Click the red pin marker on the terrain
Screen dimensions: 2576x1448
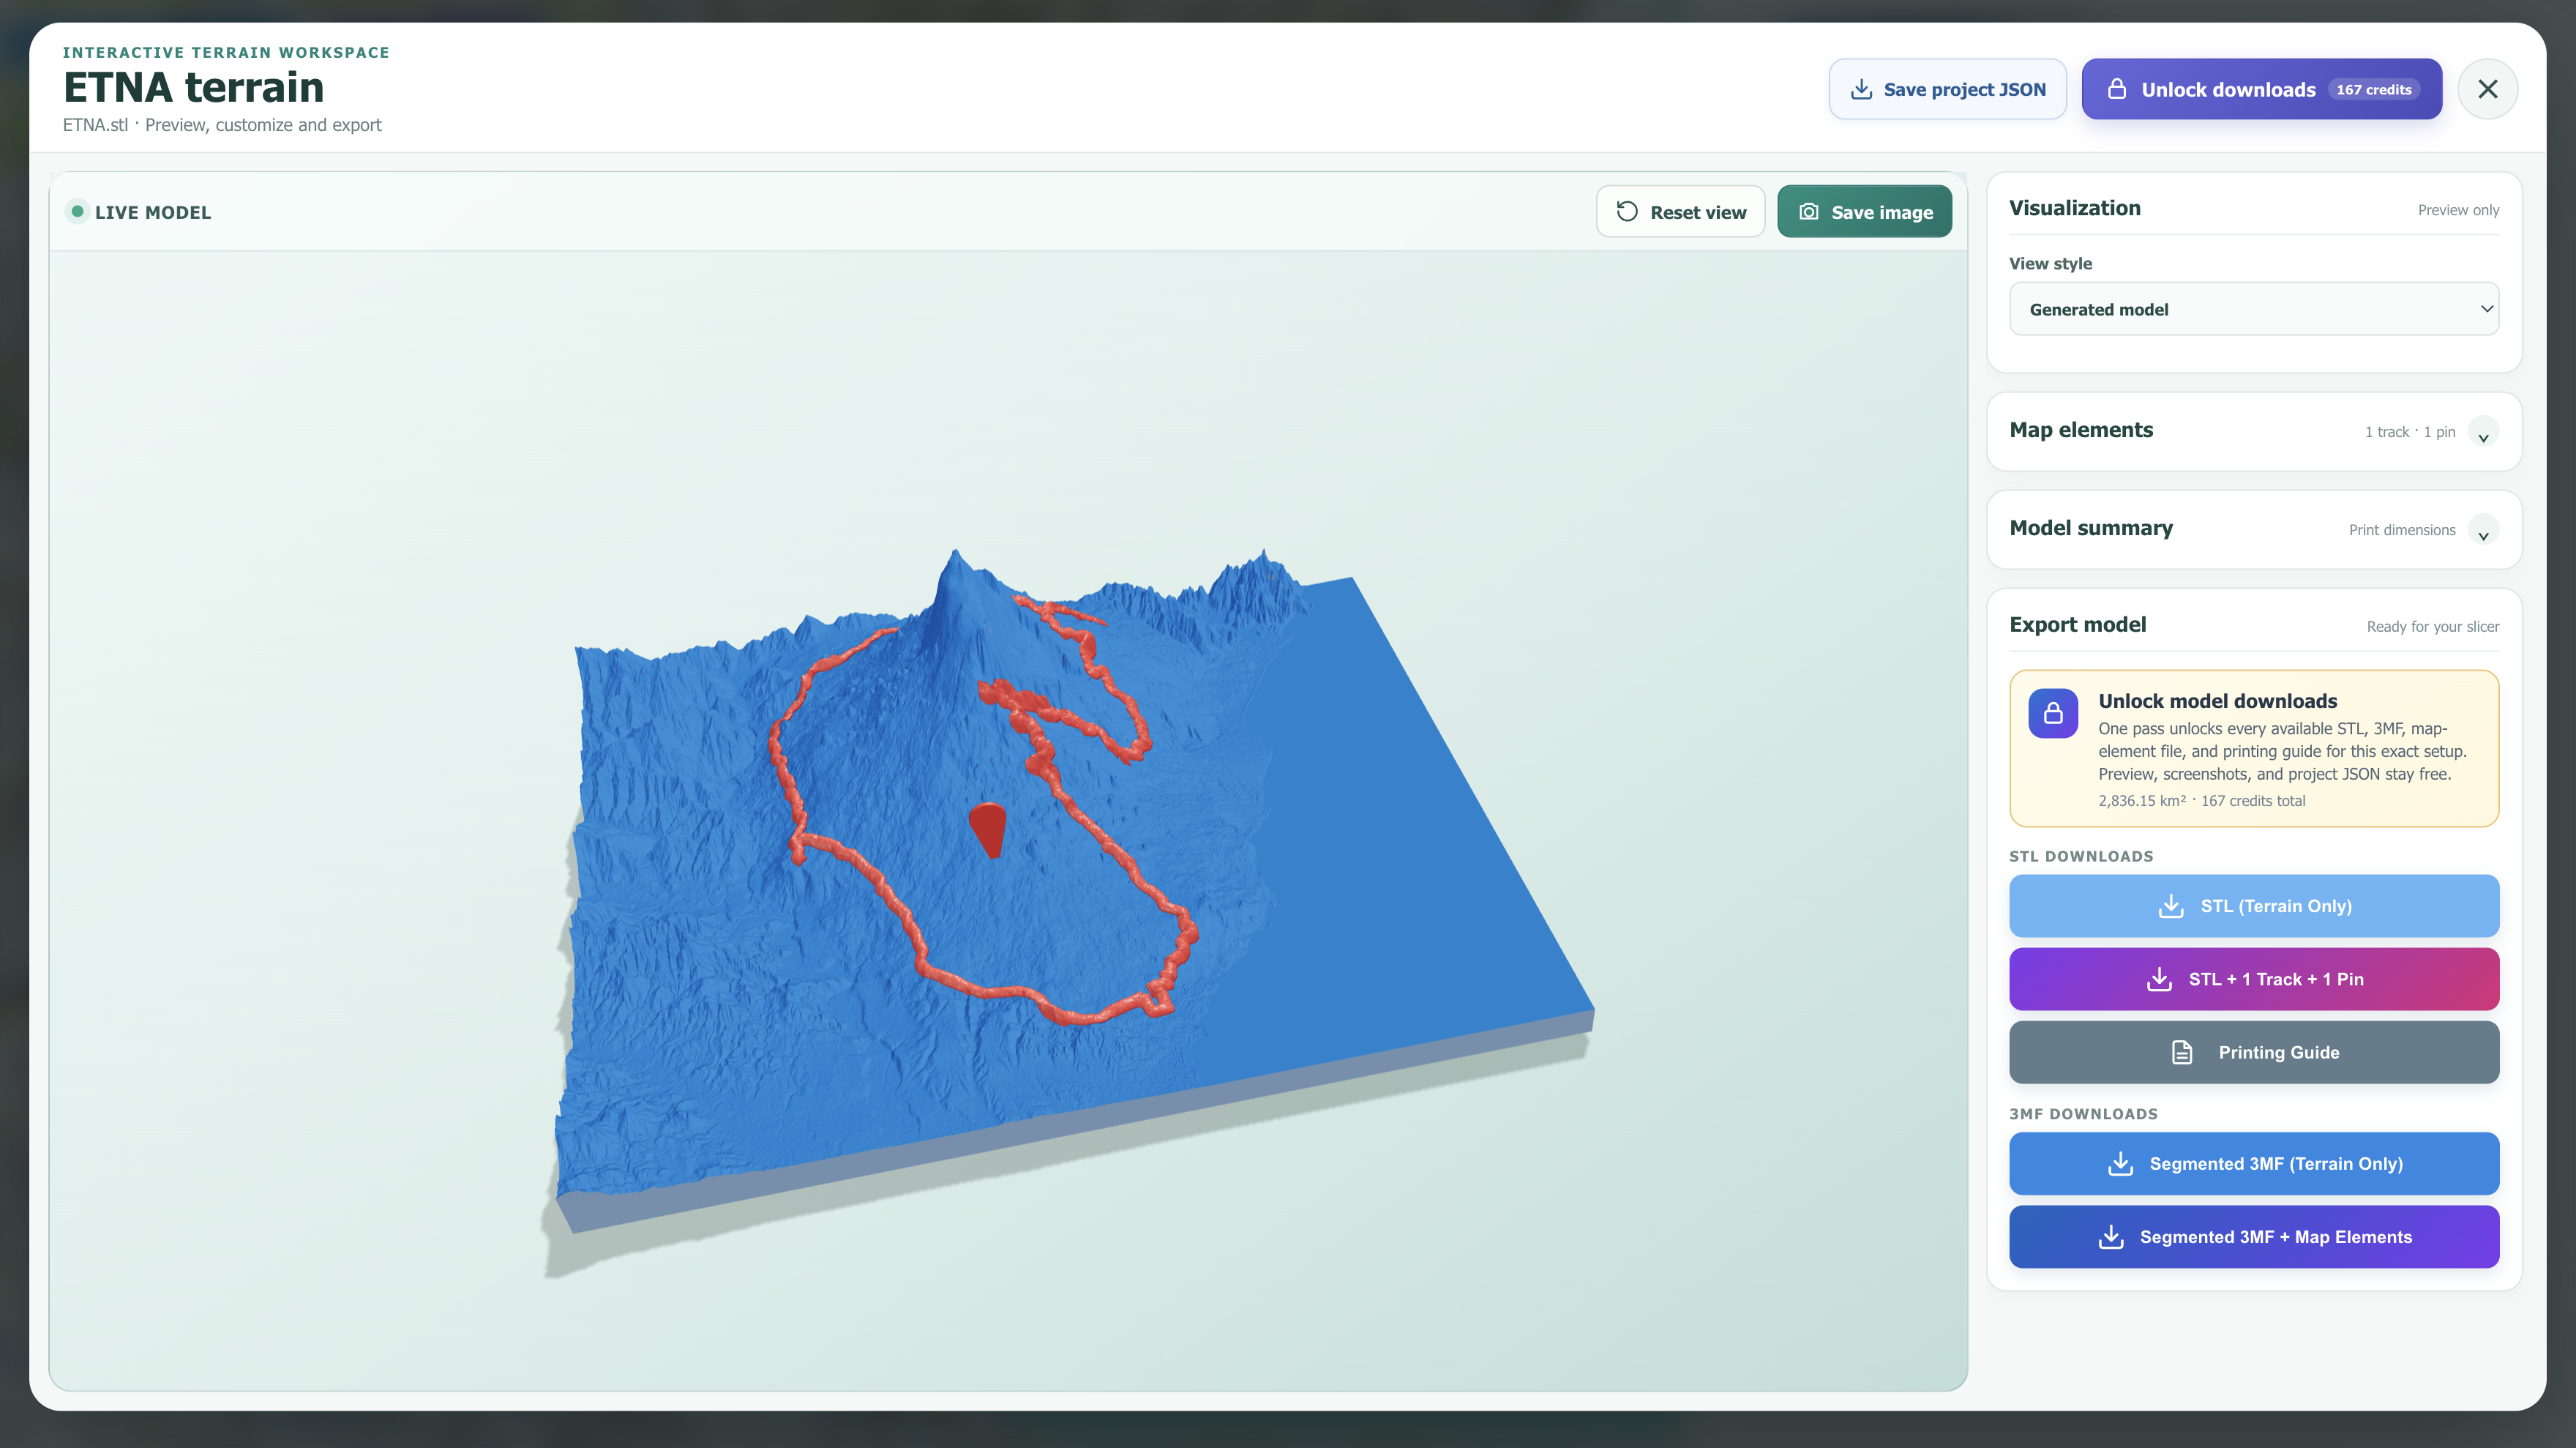pyautogui.click(x=988, y=827)
